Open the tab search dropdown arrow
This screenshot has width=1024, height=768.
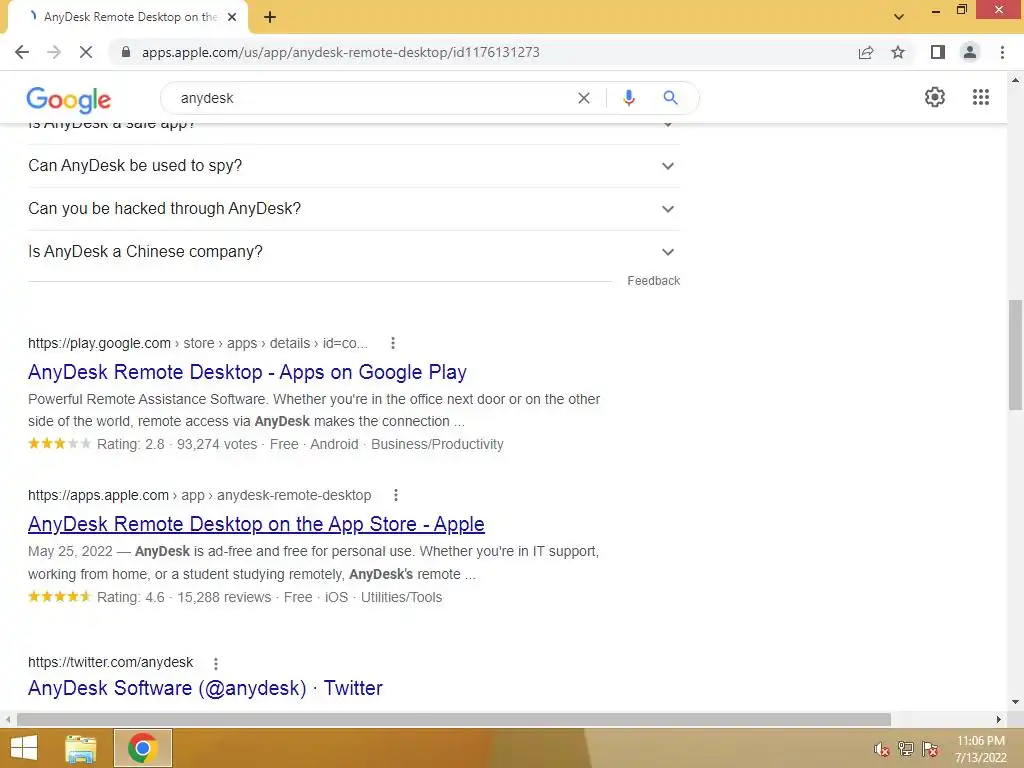(899, 17)
